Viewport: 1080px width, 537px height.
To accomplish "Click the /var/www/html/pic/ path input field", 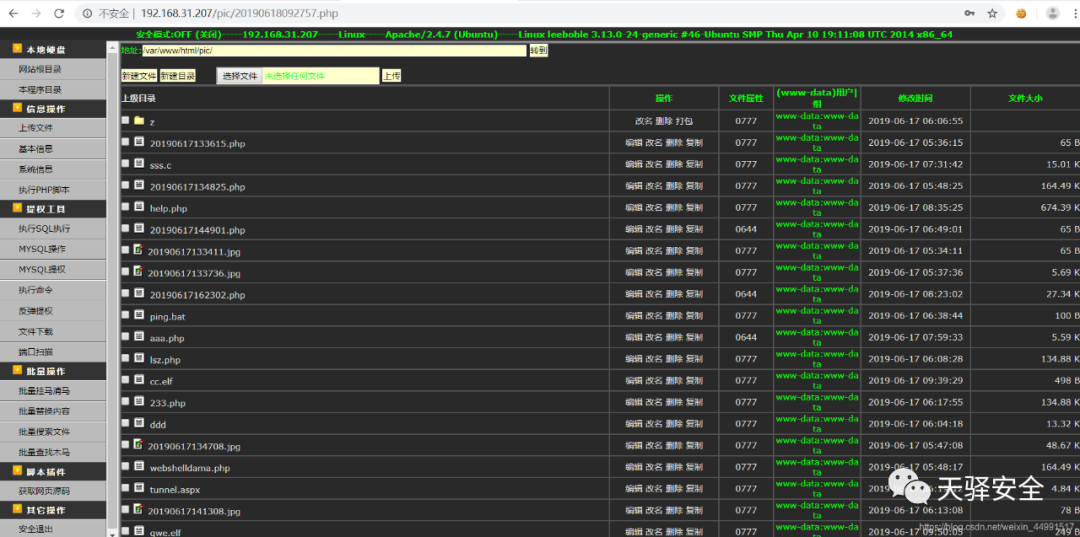I will click(x=334, y=50).
